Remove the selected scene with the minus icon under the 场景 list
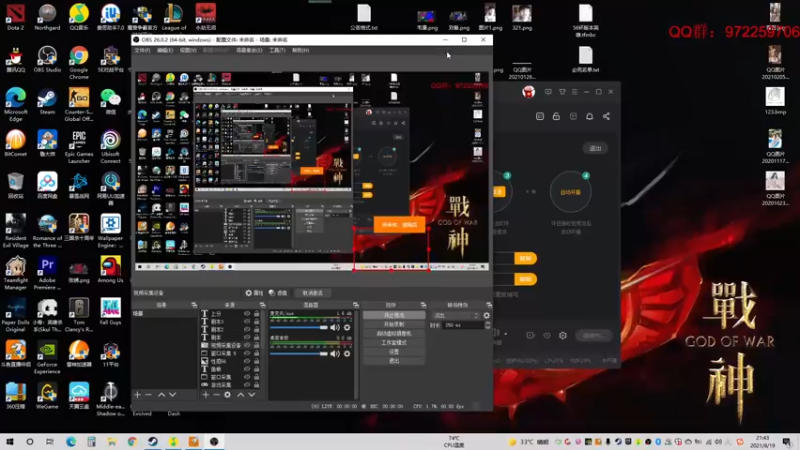Image resolution: width=800 pixels, height=450 pixels. click(x=148, y=394)
